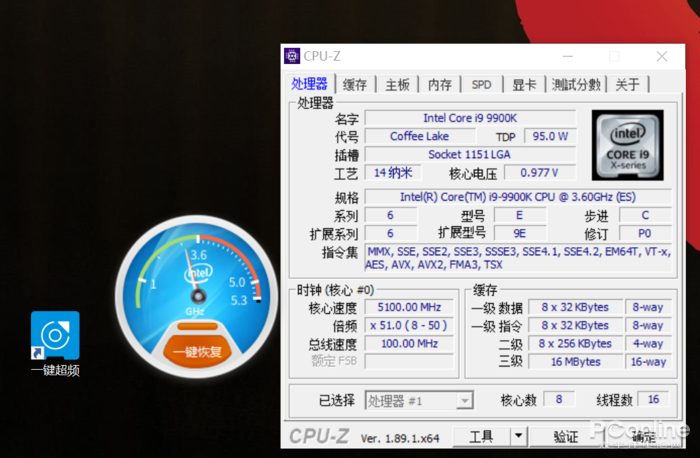The height and width of the screenshot is (458, 700).
Task: Click the Ver. 1.89.1.x64 version text
Action: pyautogui.click(x=400, y=439)
